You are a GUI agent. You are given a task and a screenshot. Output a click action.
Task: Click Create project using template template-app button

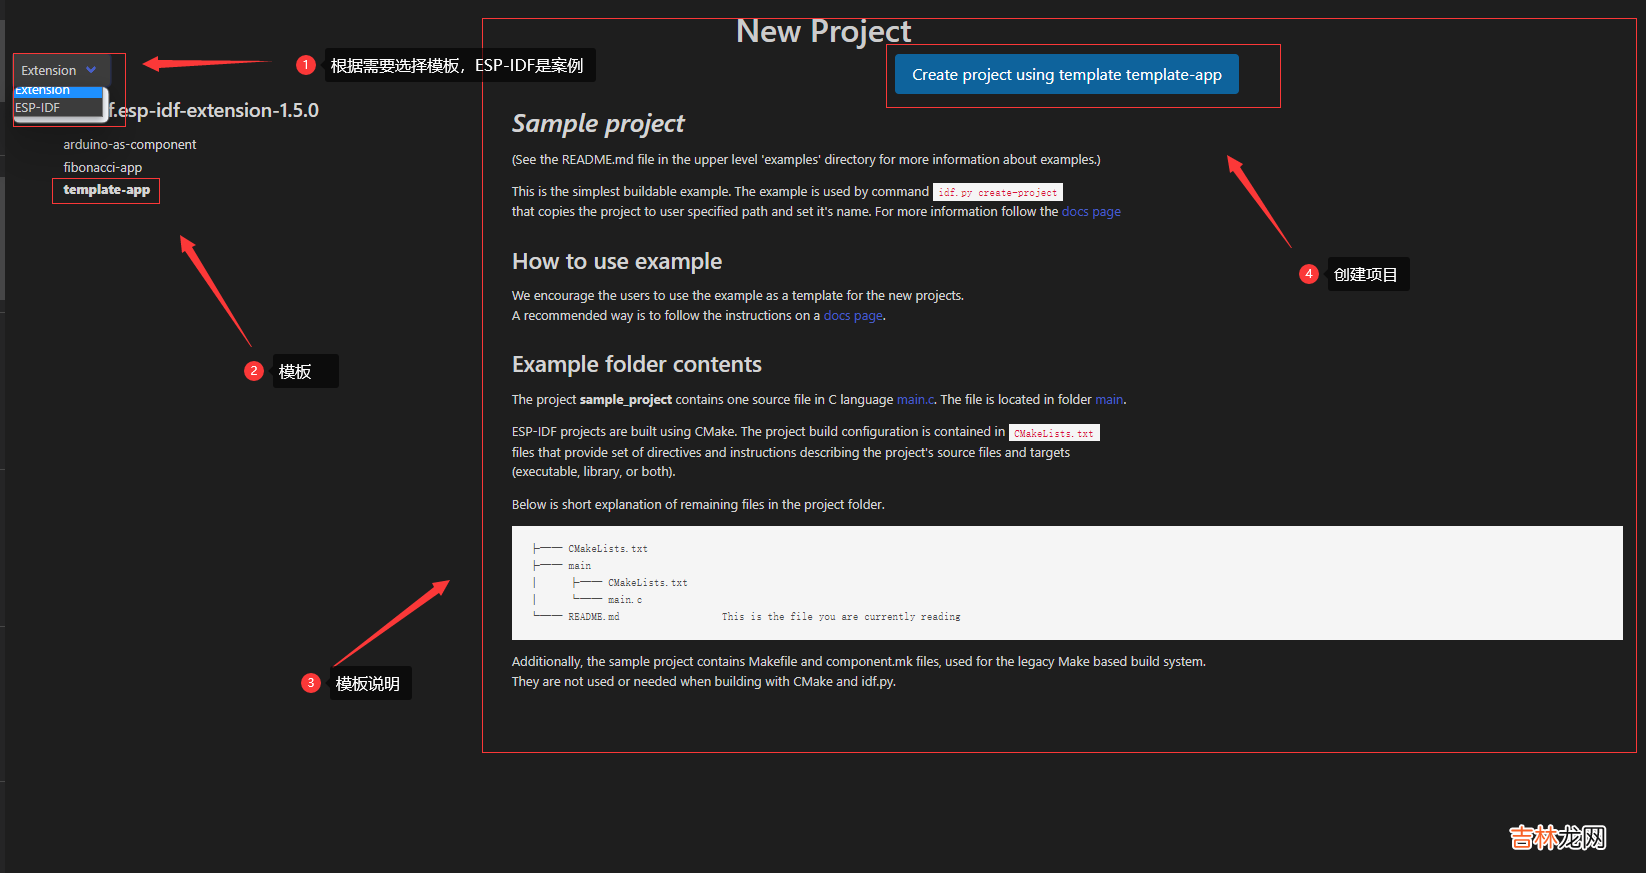(1066, 75)
